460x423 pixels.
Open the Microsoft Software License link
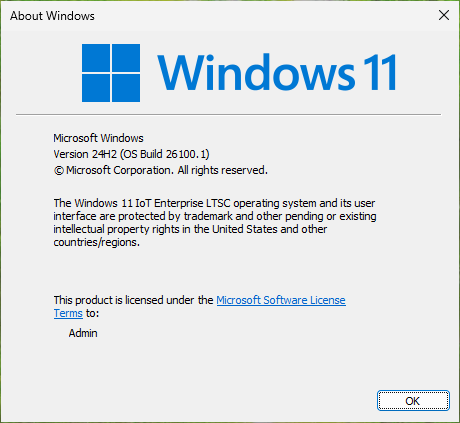click(281, 300)
